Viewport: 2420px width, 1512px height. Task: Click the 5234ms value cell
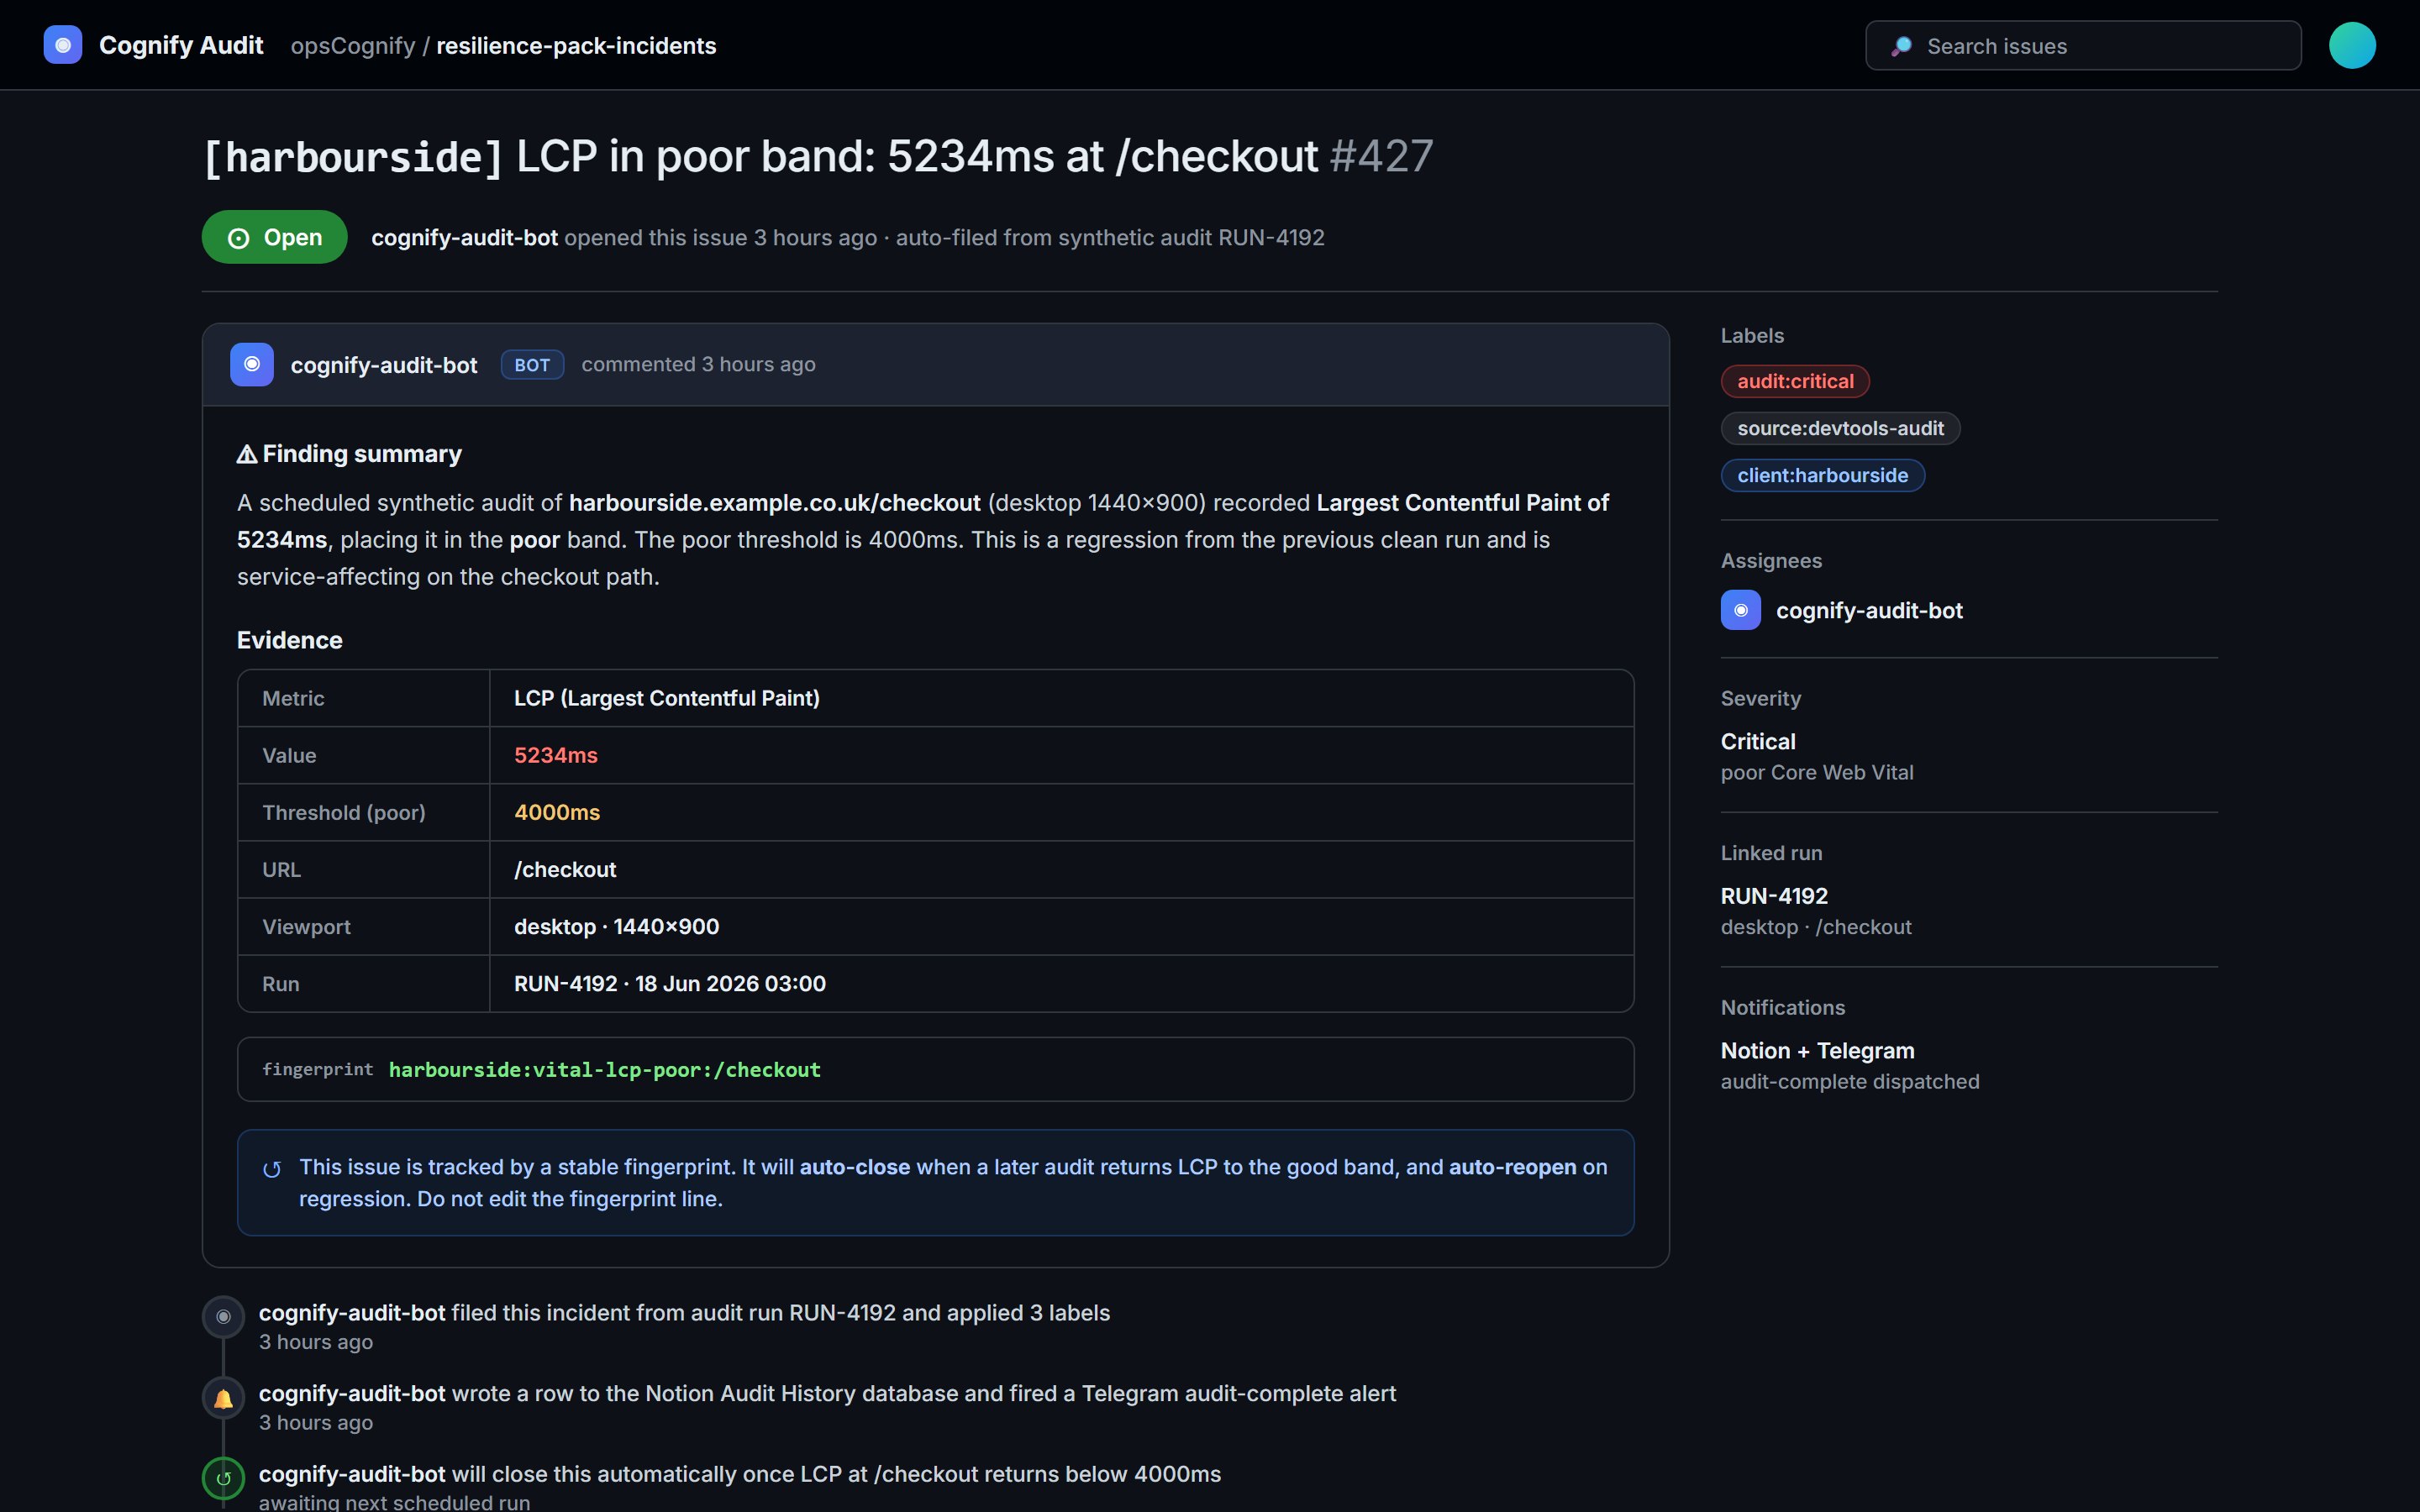[x=1061, y=755]
